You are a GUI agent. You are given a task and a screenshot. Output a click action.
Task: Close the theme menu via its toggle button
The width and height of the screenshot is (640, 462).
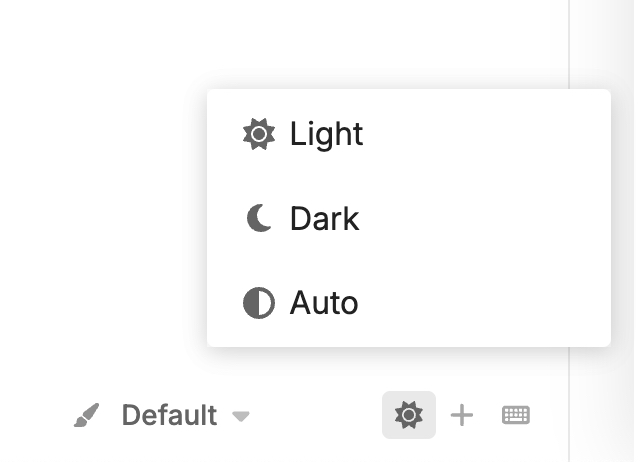[408, 415]
